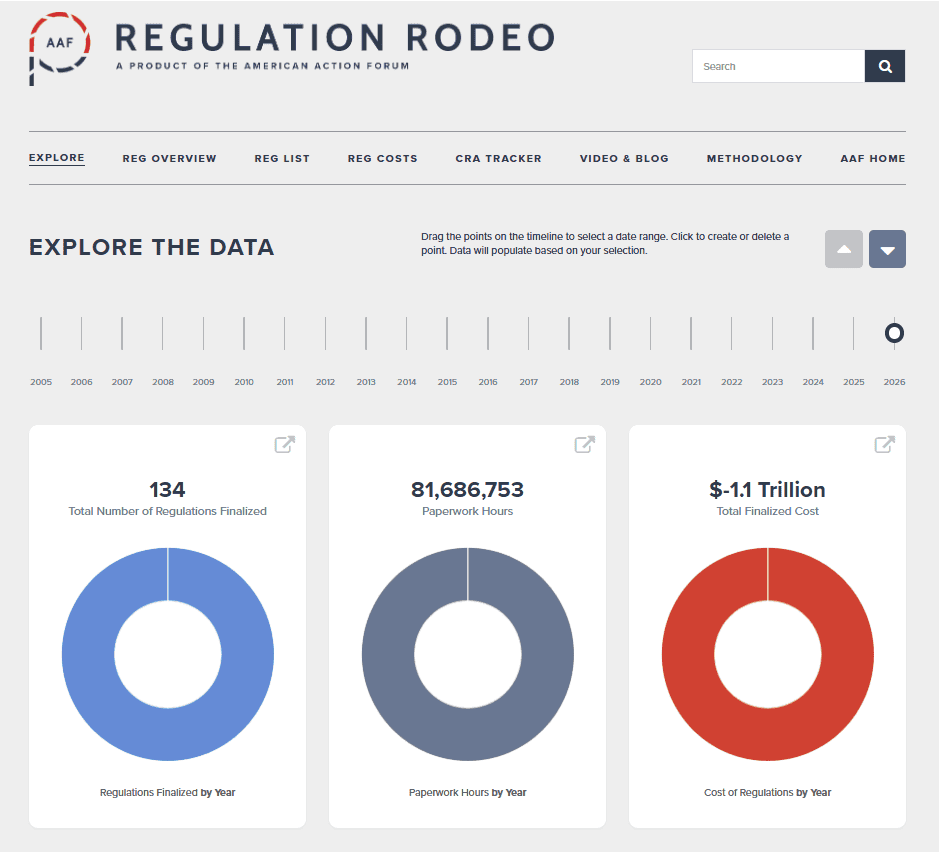Click the 134 regulations total figure

tap(167, 490)
